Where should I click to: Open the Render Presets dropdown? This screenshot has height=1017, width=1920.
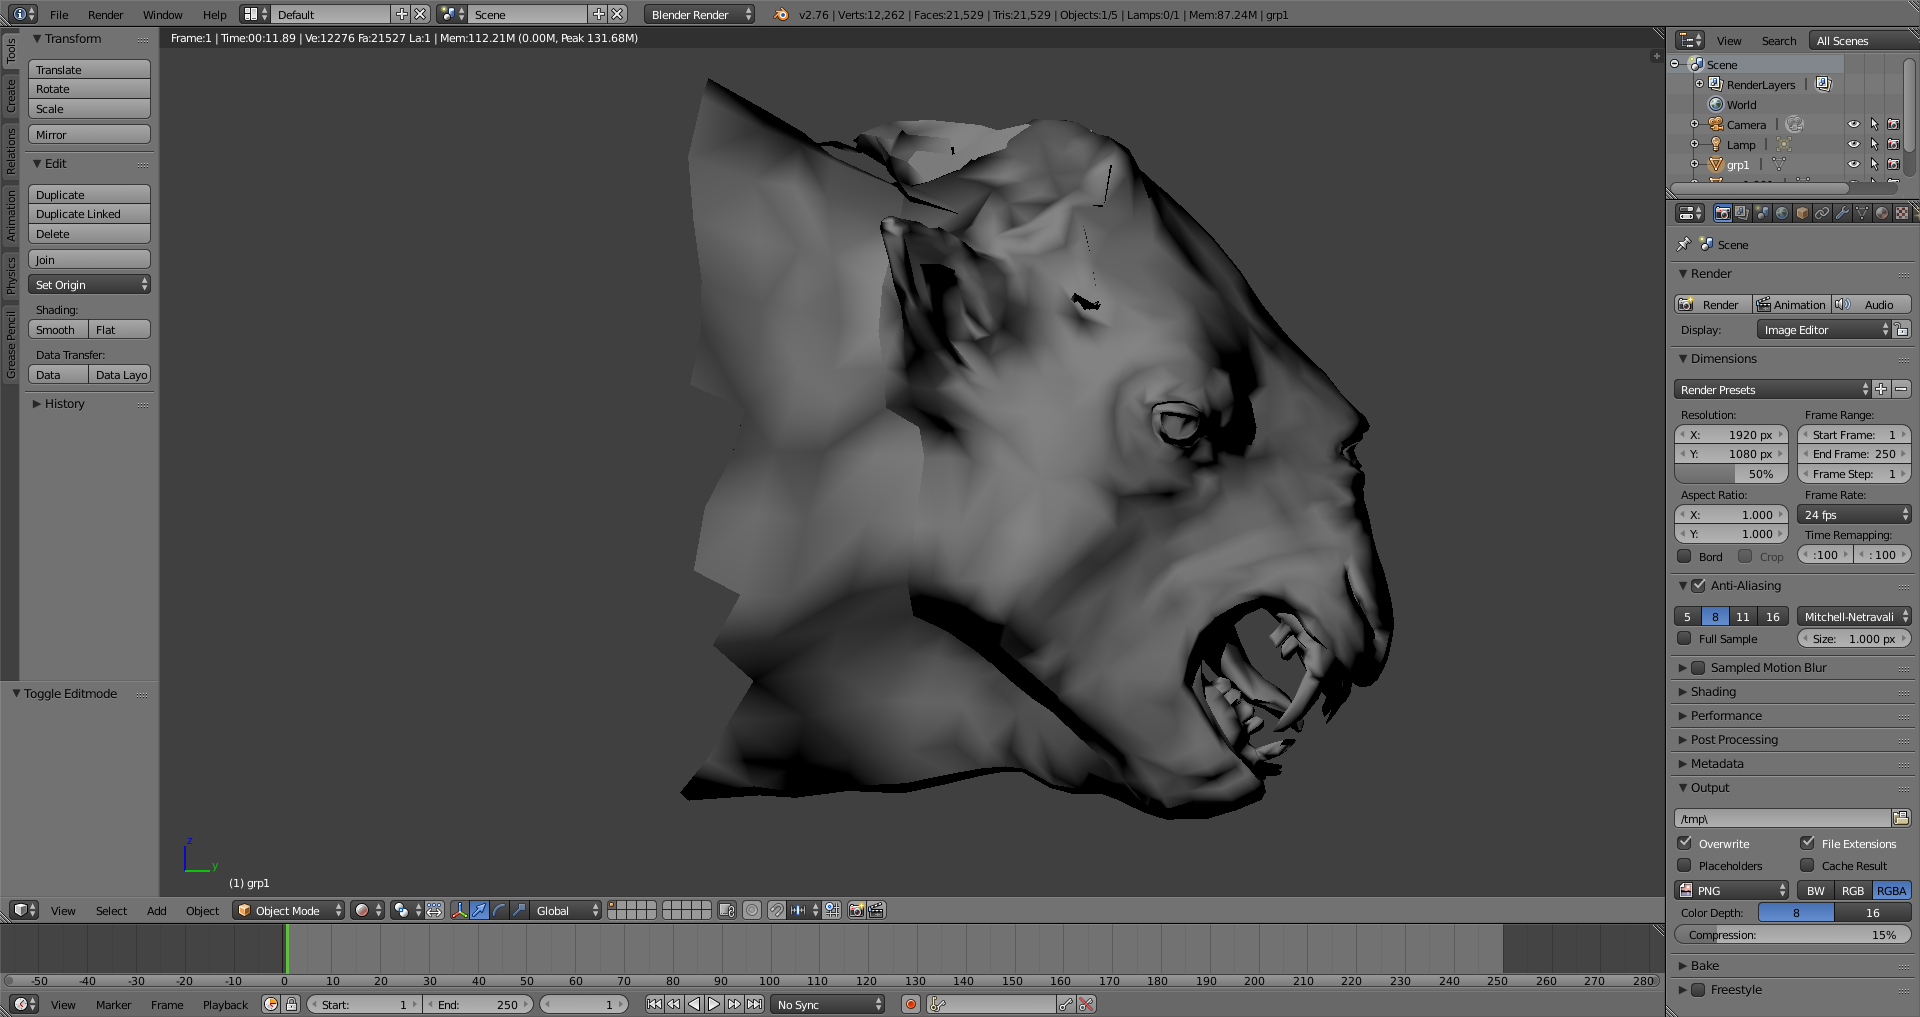(x=1772, y=389)
